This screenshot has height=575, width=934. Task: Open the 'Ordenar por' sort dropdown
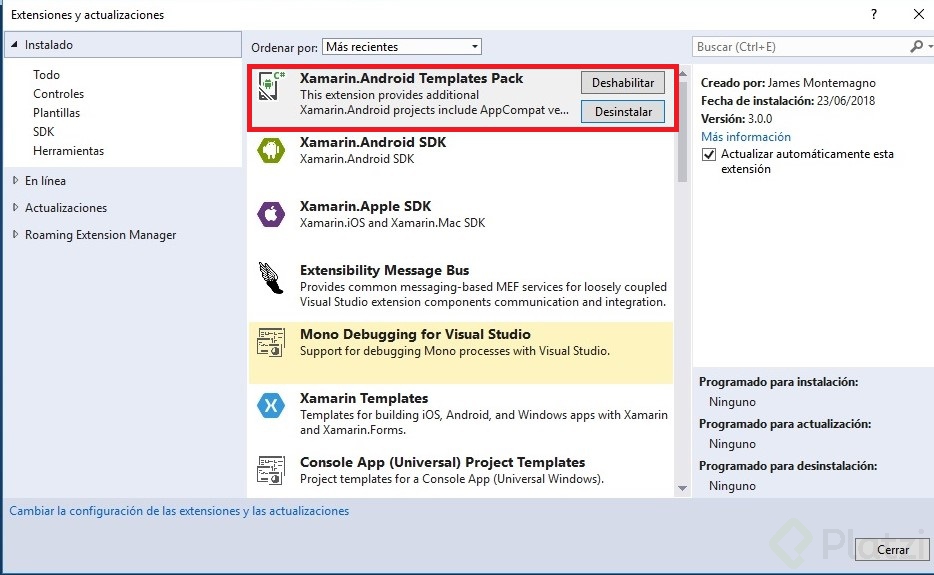pos(401,47)
